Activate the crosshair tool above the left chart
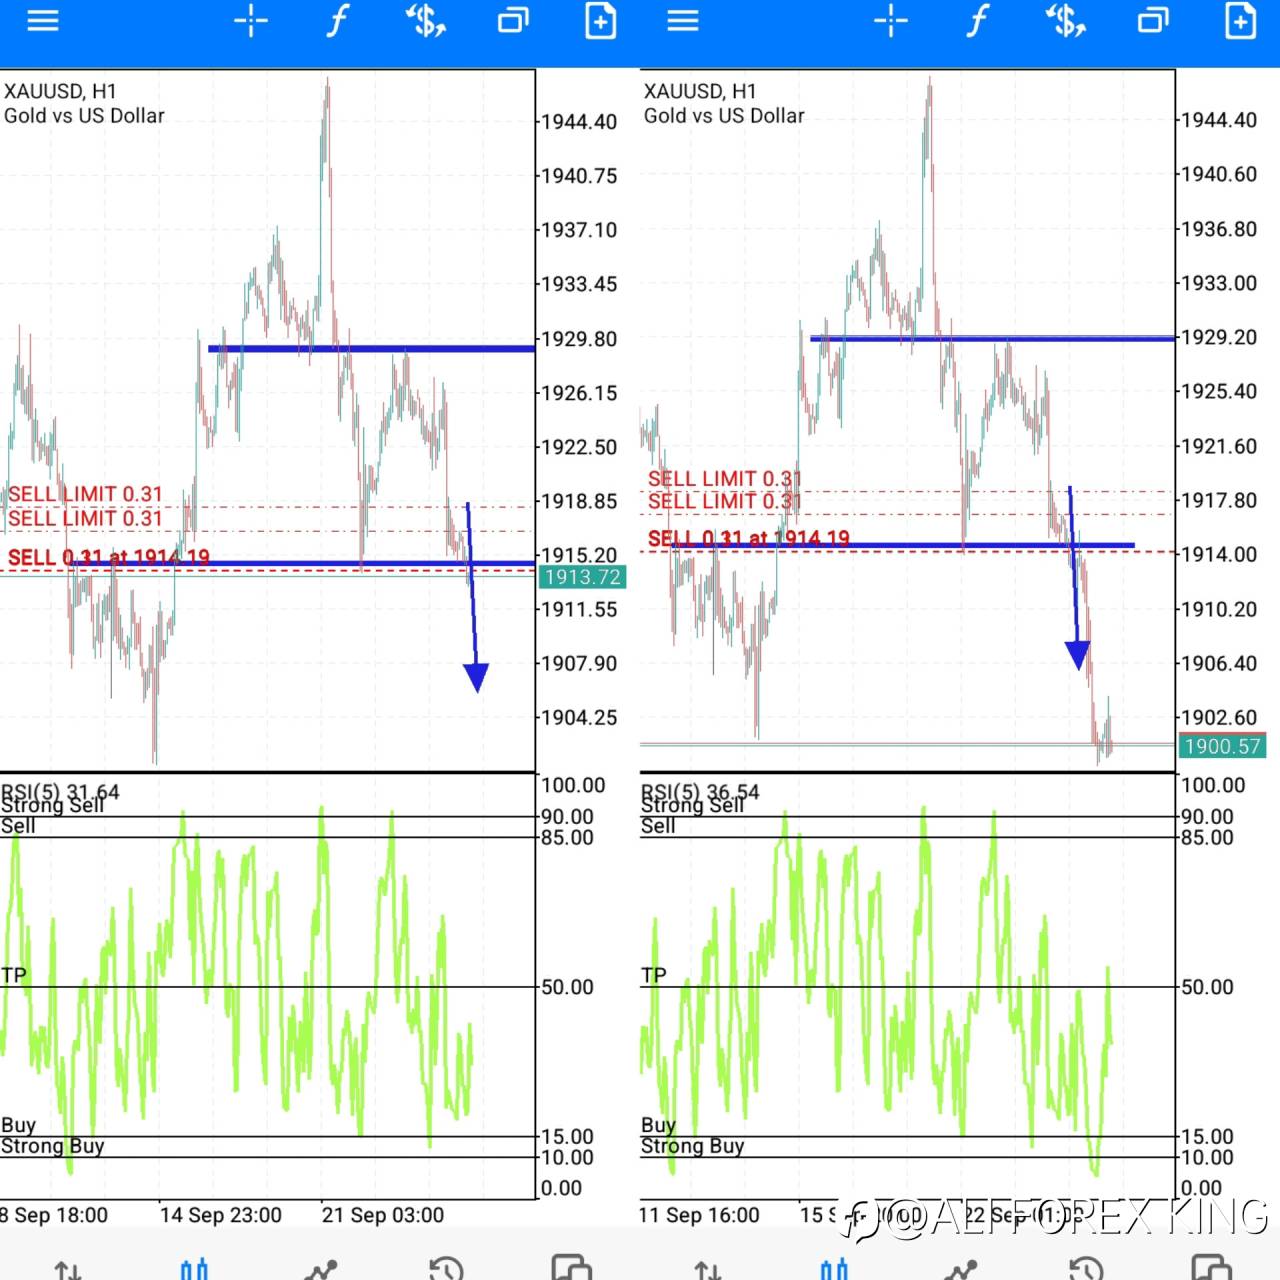 coord(251,21)
